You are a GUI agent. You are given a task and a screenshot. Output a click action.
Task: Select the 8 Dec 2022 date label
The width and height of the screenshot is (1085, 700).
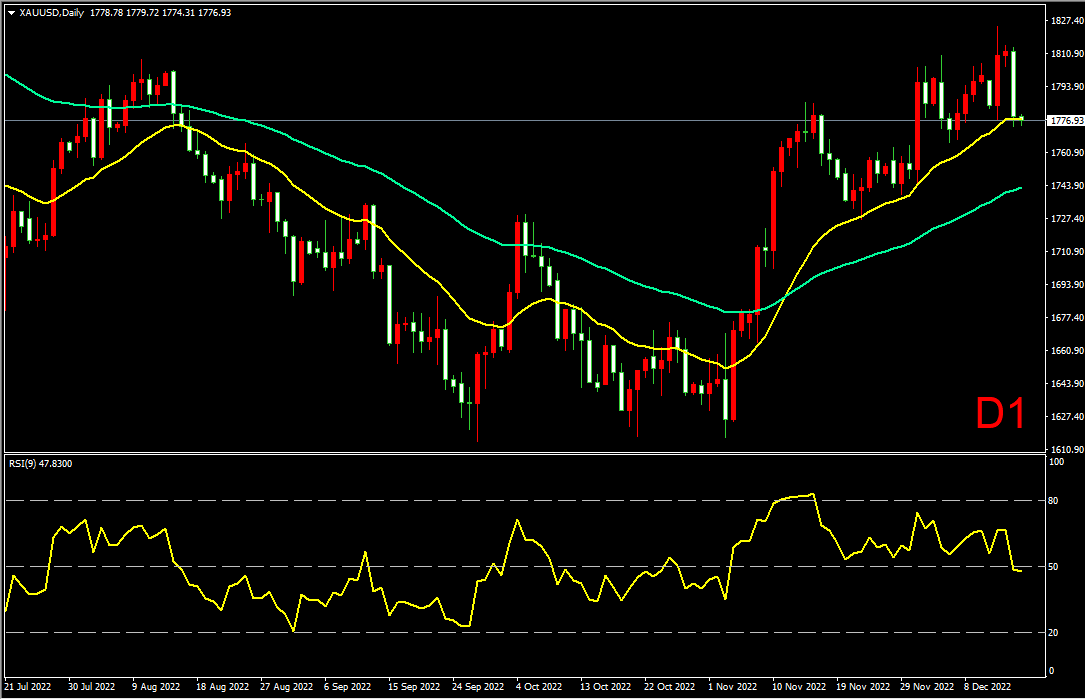[986, 688]
